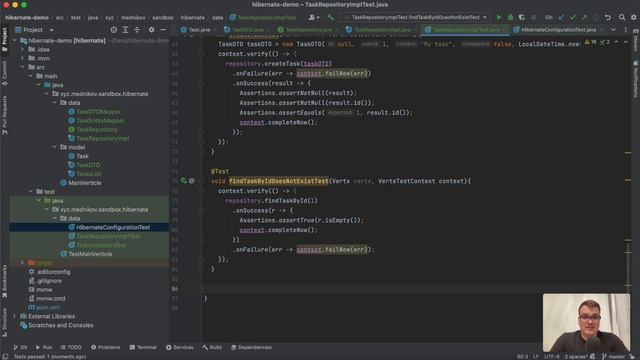Open Terminal tool window button

click(143, 347)
